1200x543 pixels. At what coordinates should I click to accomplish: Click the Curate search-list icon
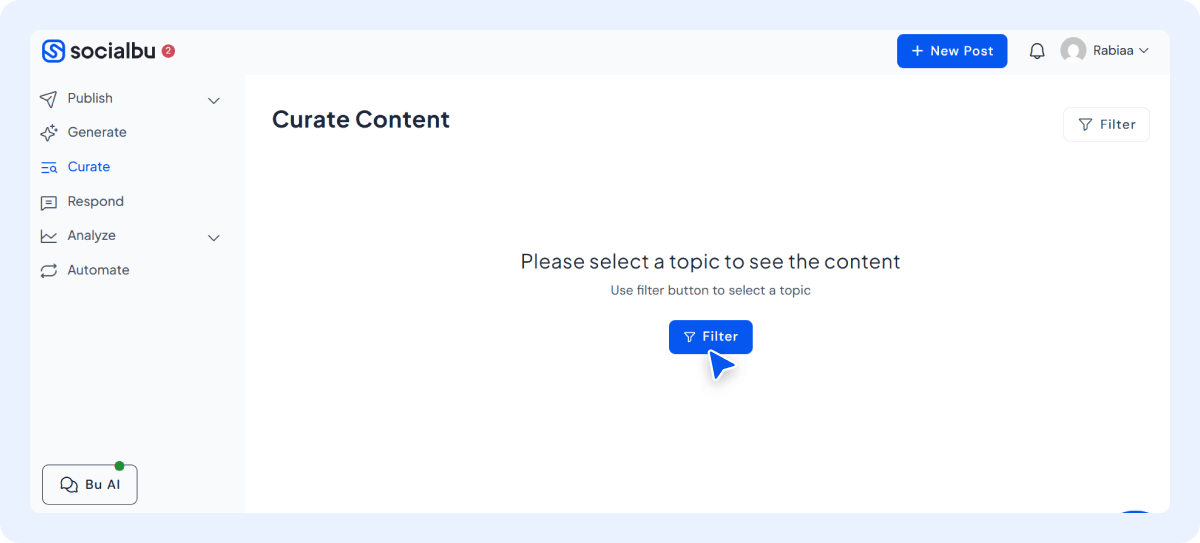pyautogui.click(x=48, y=168)
